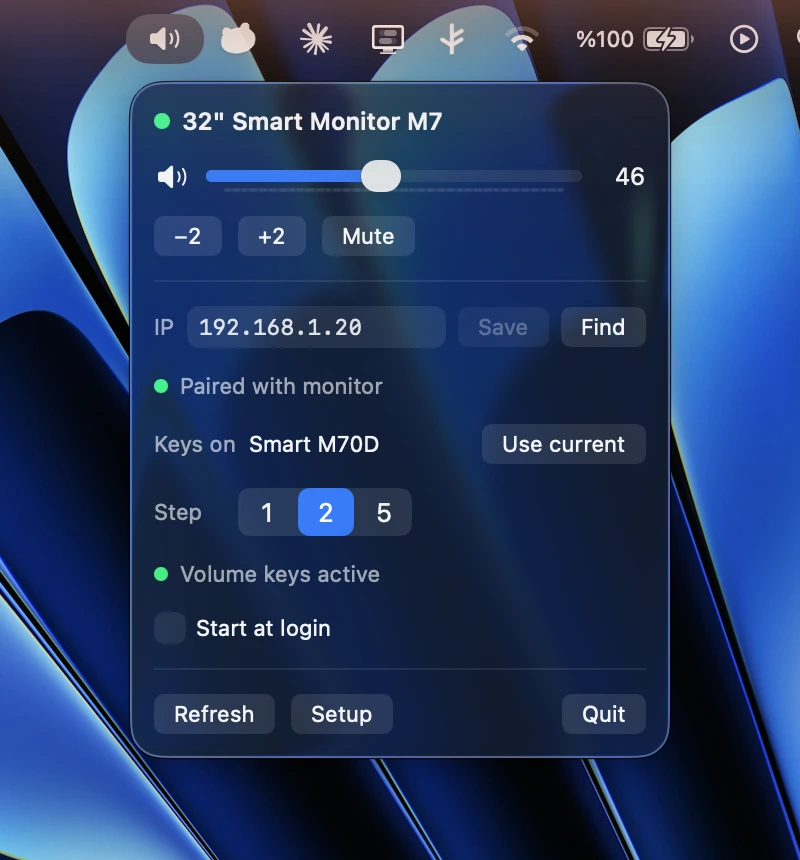Choose step size 5
This screenshot has height=860, width=800.
coord(384,512)
